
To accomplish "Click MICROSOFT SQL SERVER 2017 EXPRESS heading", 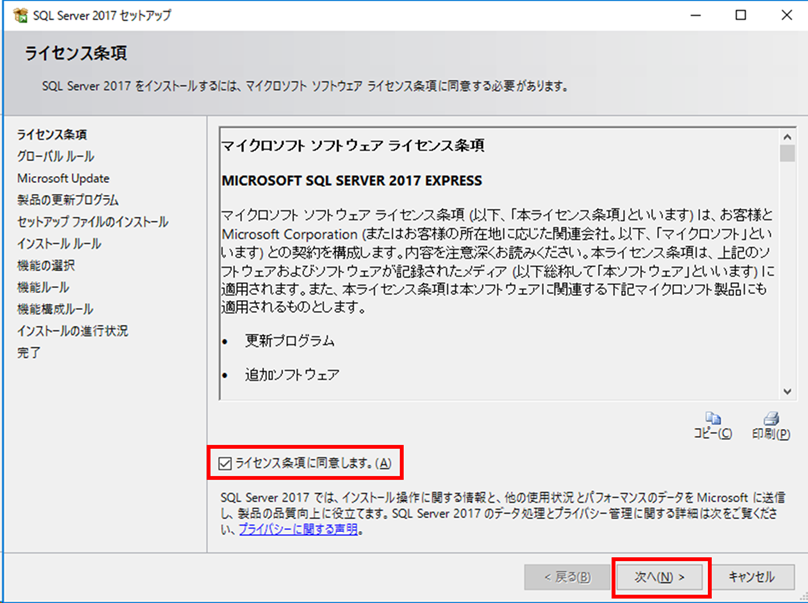I will point(352,180).
